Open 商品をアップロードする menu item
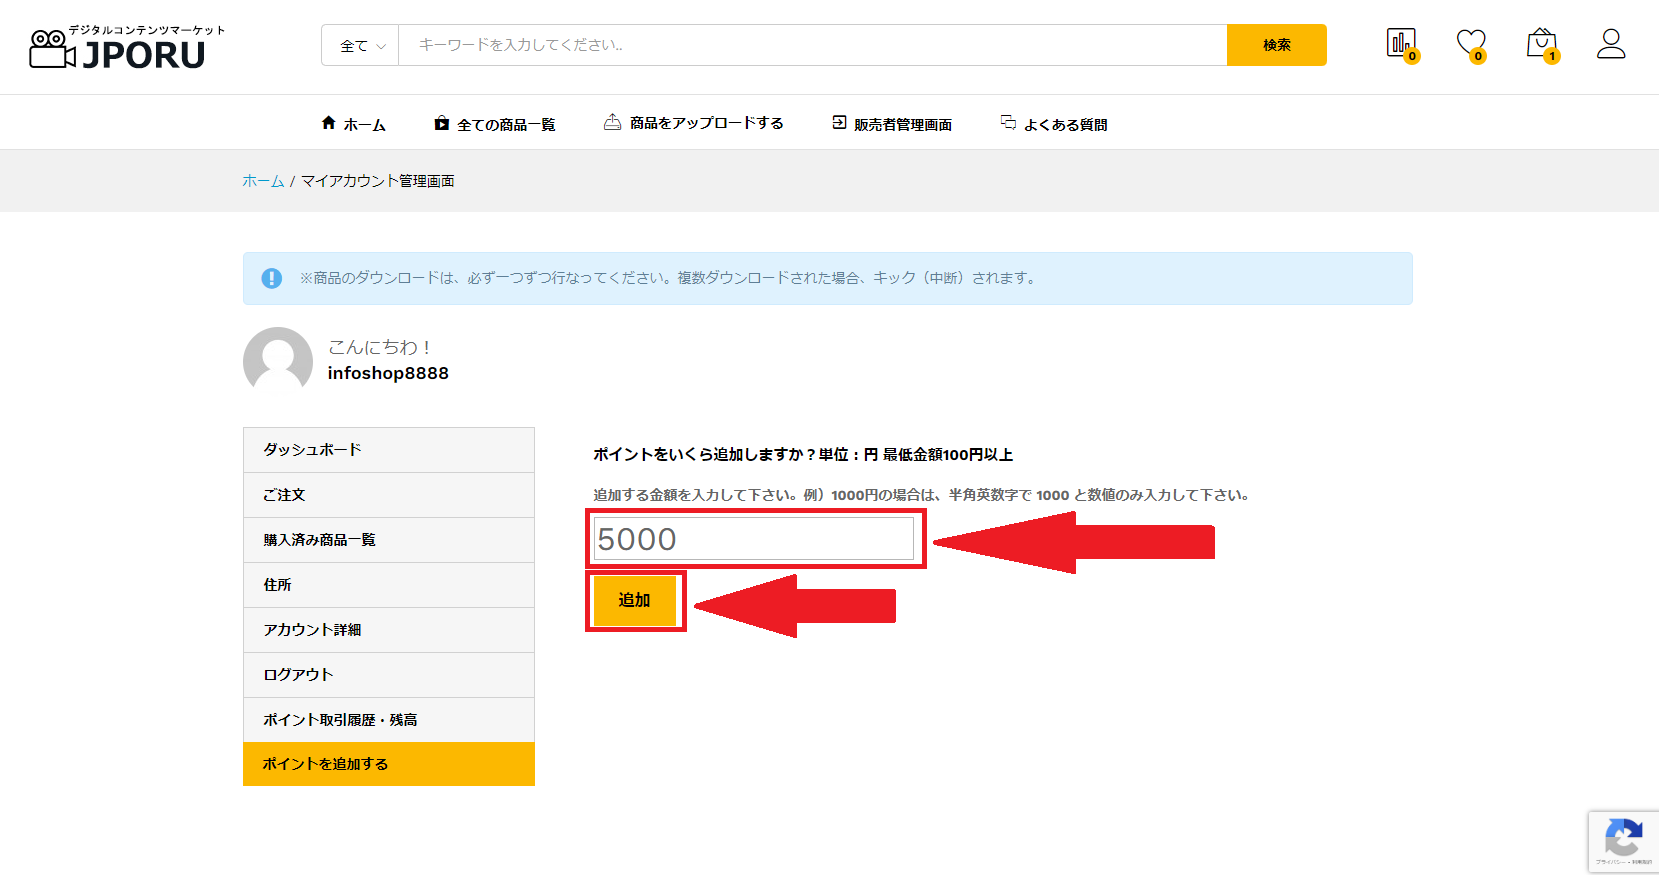This screenshot has width=1659, height=875. click(694, 123)
